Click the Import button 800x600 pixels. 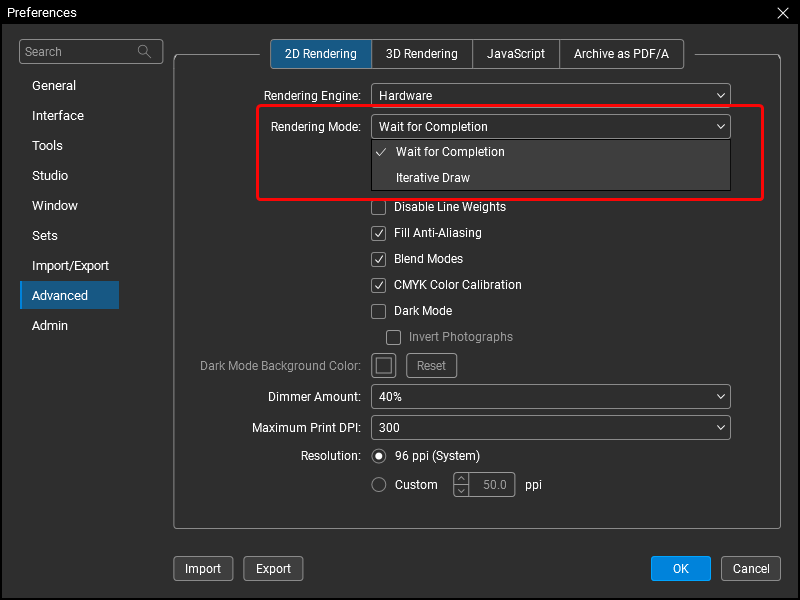(x=203, y=569)
